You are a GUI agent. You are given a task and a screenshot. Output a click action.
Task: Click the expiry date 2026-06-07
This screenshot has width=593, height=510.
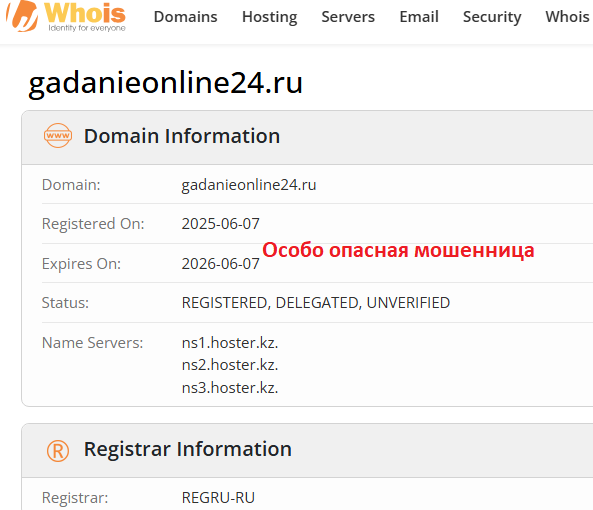point(220,264)
